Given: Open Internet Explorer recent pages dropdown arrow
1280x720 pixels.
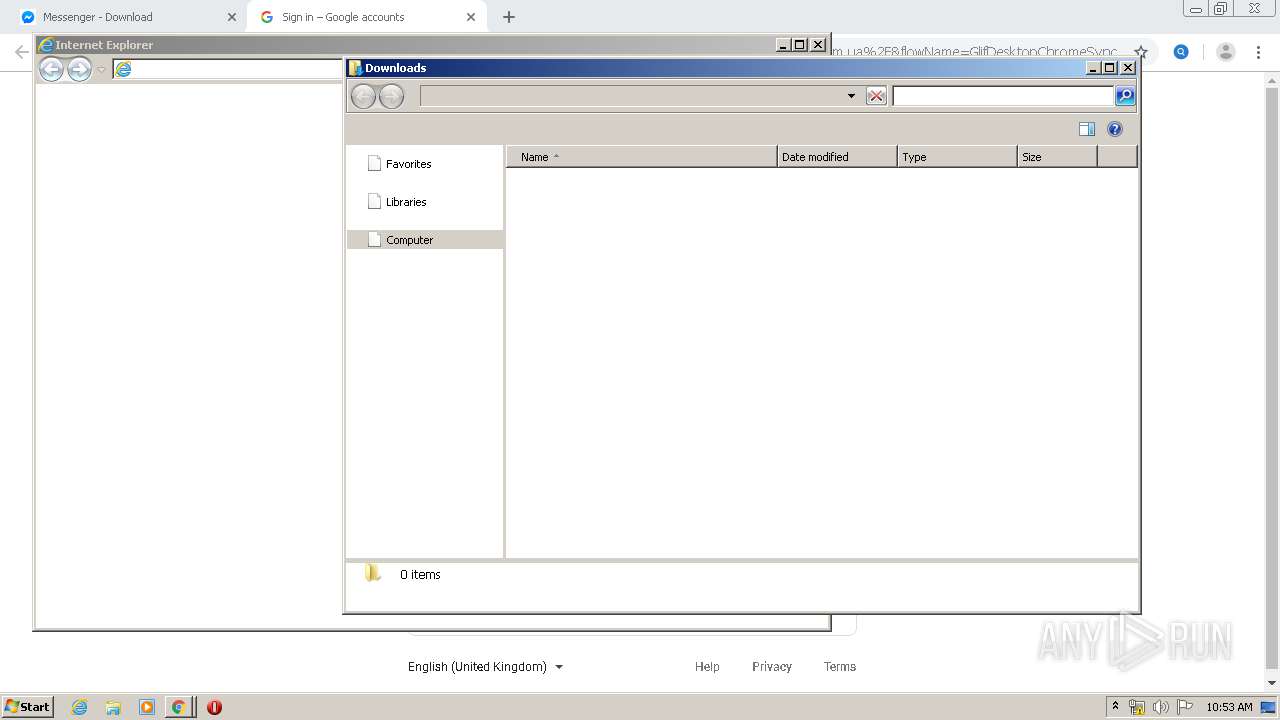Looking at the screenshot, I should [x=101, y=70].
